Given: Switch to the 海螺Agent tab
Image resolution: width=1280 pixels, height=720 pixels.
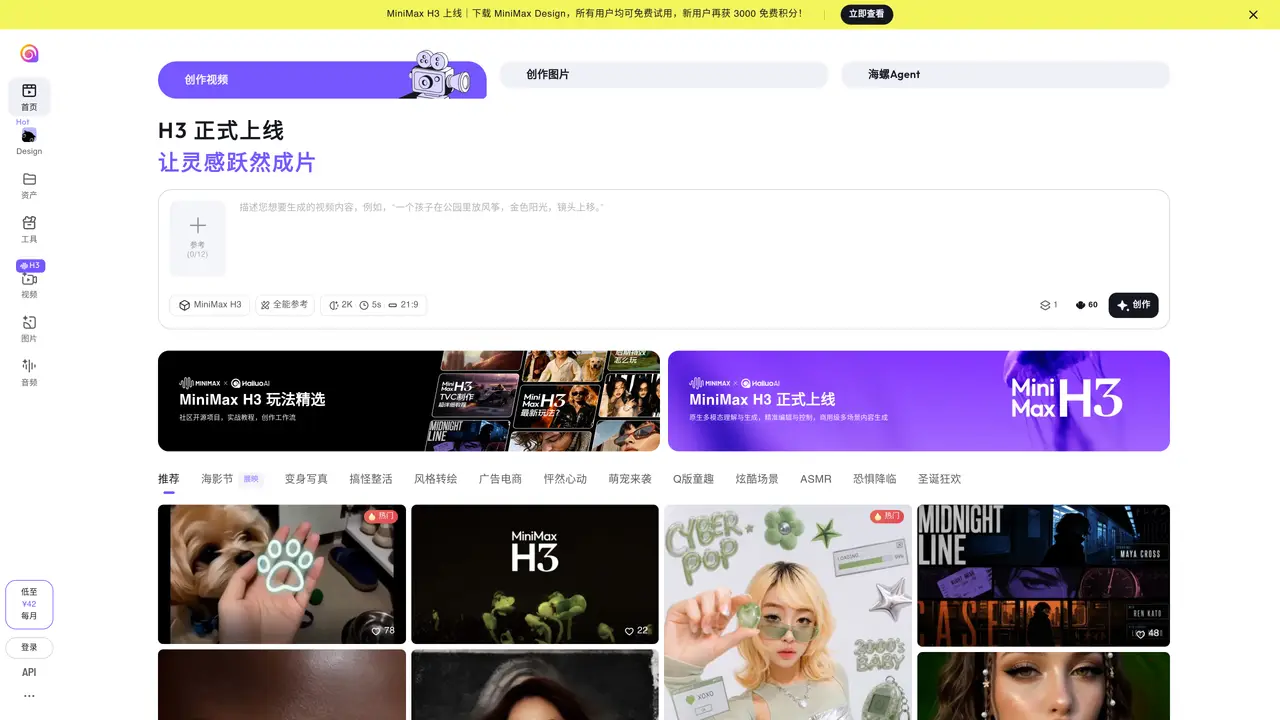Looking at the screenshot, I should click(x=1006, y=75).
